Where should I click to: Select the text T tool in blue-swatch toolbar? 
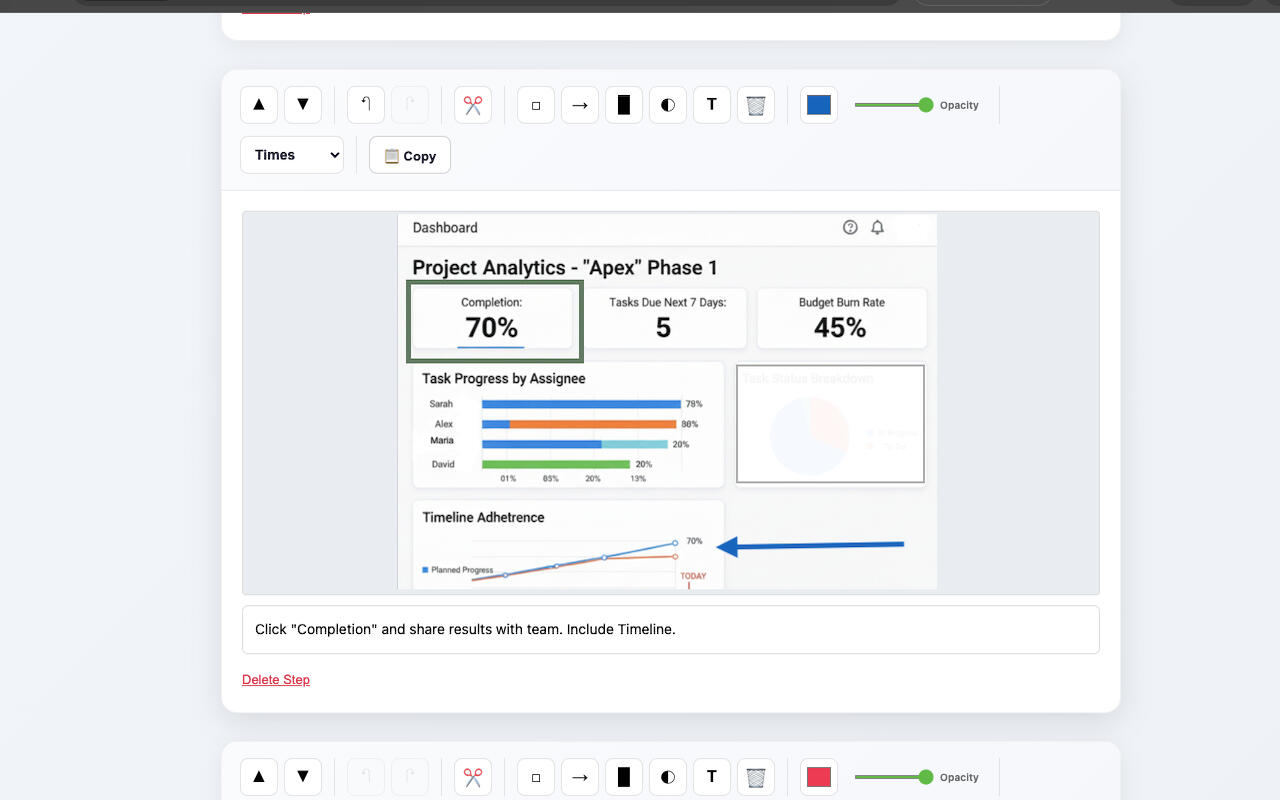pos(712,105)
